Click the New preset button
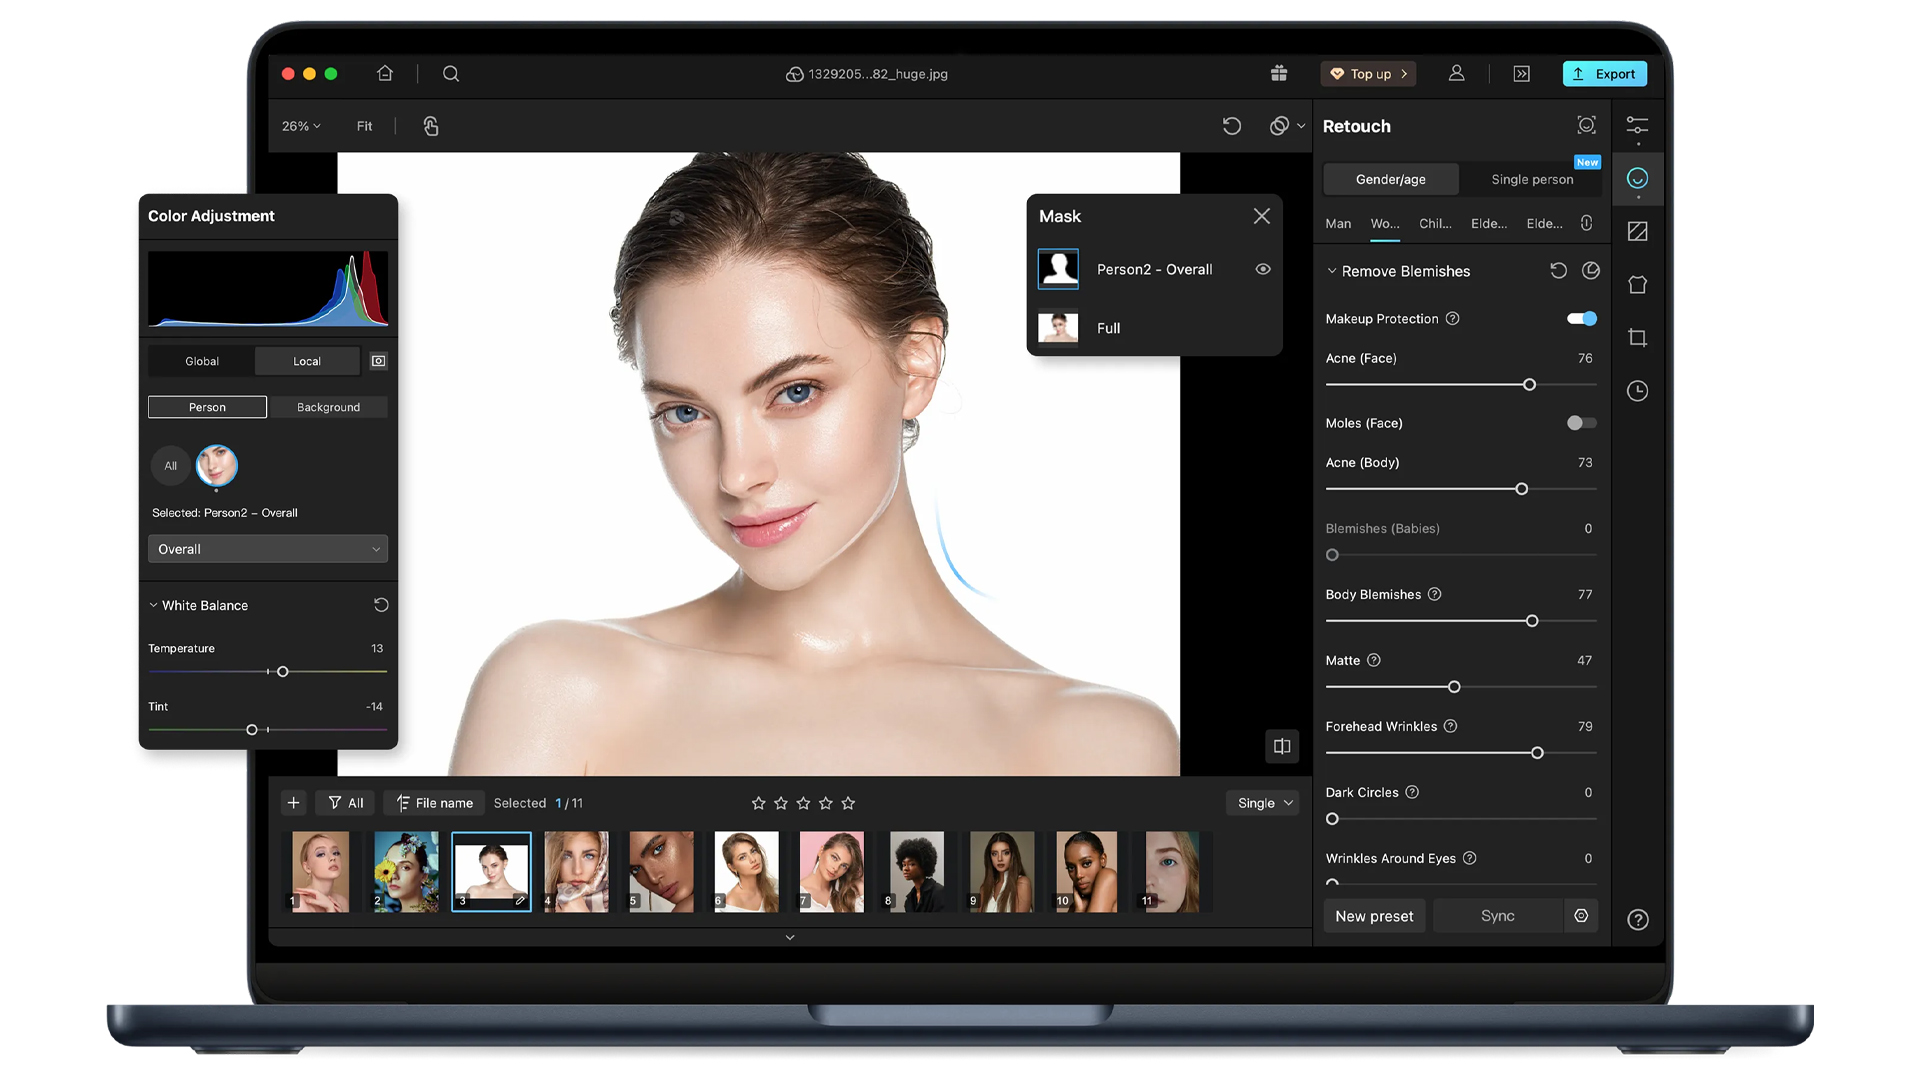Viewport: 1920px width, 1080px height. (1374, 916)
